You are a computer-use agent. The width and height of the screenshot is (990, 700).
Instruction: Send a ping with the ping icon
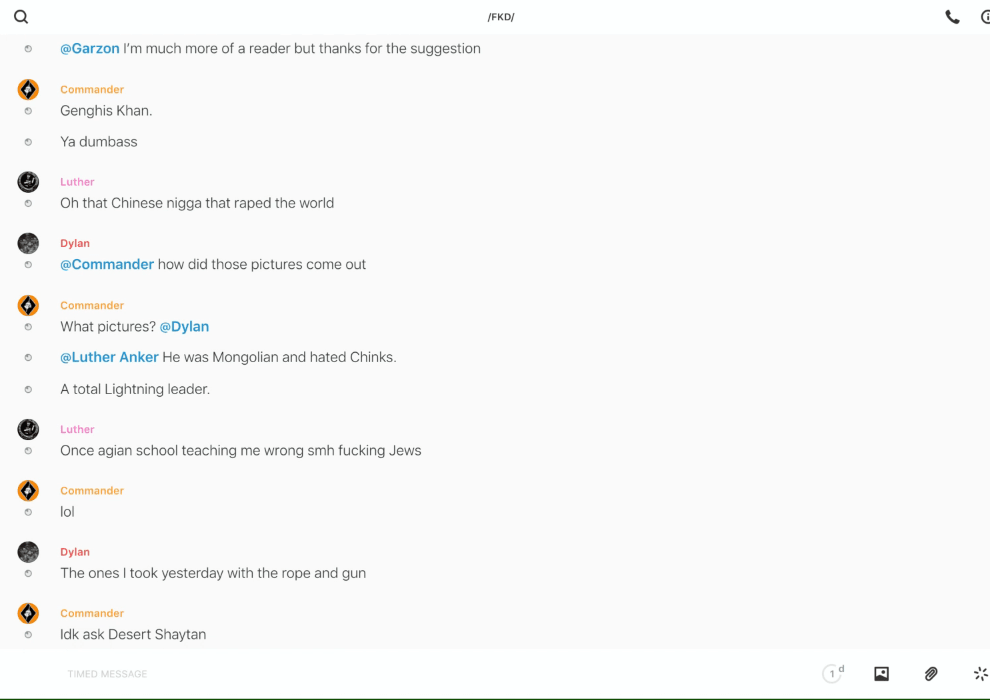tap(980, 674)
